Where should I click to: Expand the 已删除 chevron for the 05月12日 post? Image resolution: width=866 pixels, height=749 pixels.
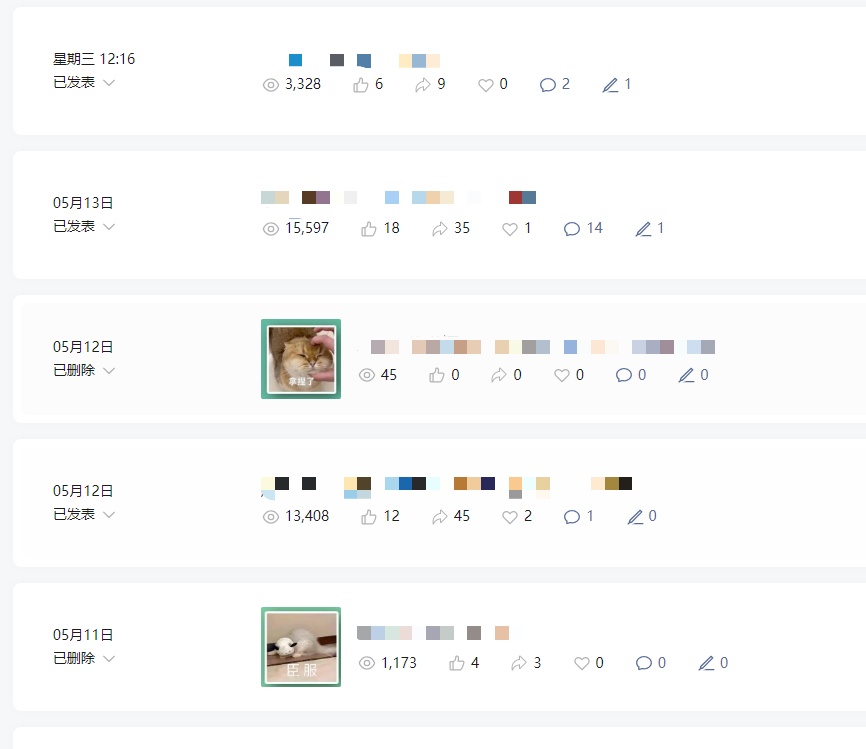click(109, 371)
